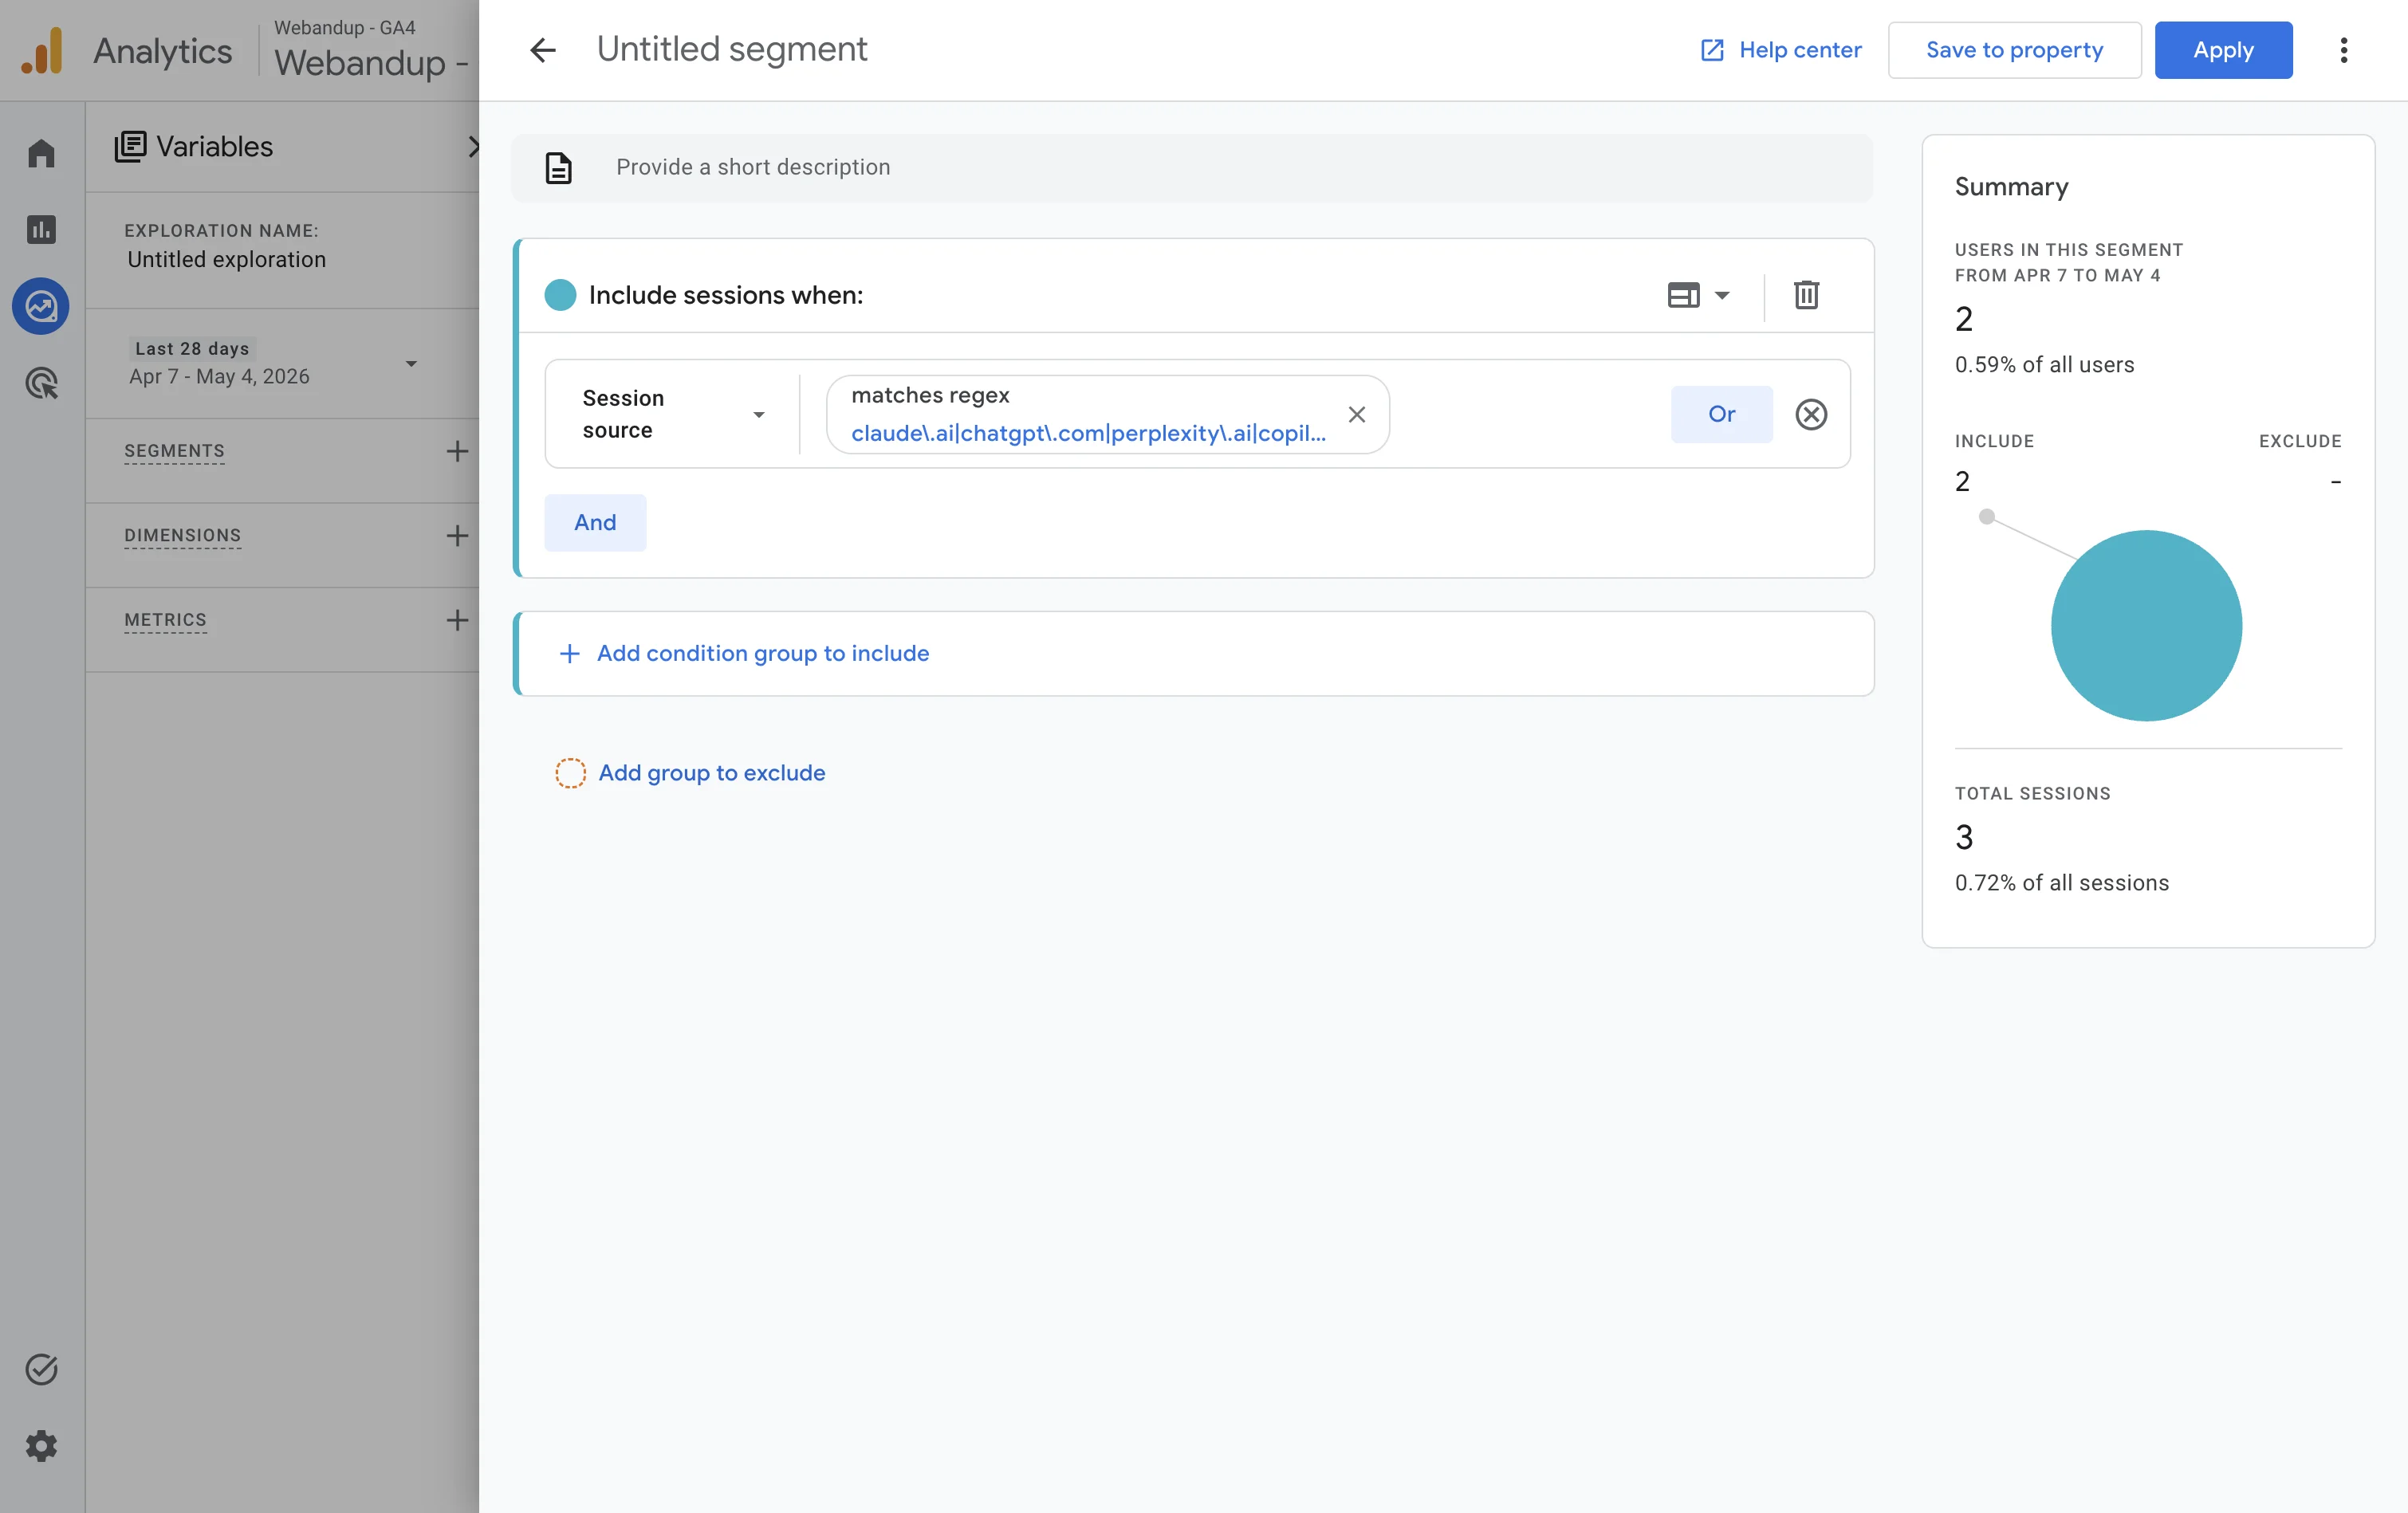Click Save to property button
The image size is (2408, 1513).
[x=2014, y=50]
